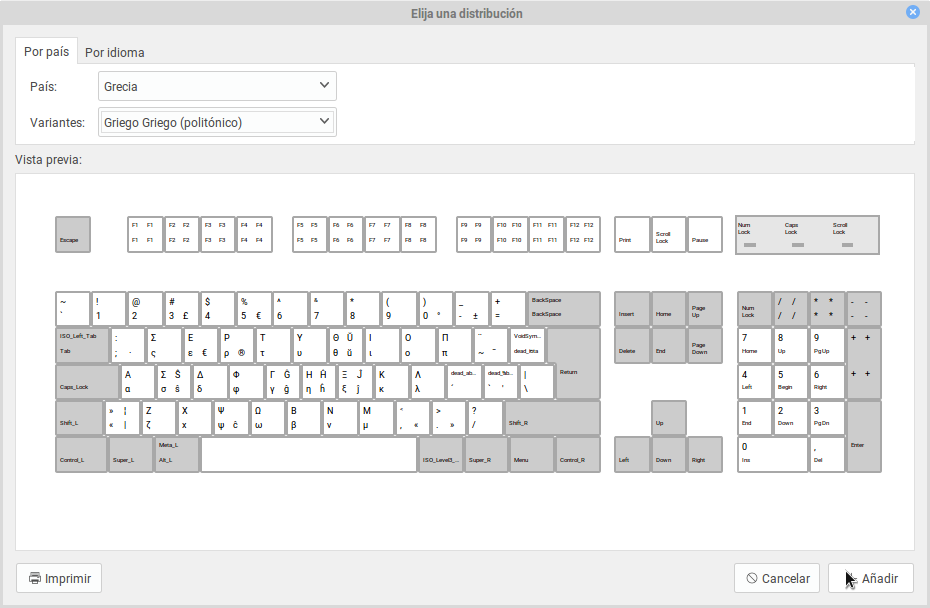Select the Por país tab
930x608 pixels.
pyautogui.click(x=46, y=52)
